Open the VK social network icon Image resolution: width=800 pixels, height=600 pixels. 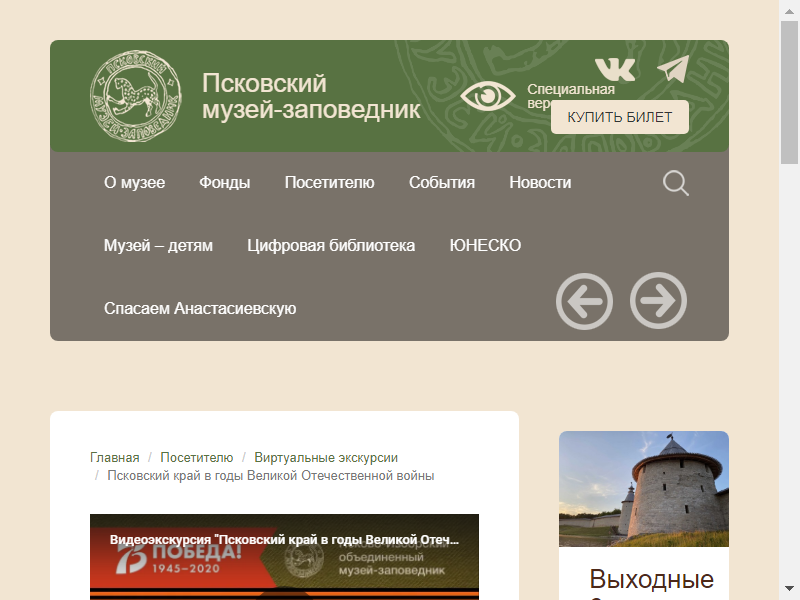[x=615, y=69]
